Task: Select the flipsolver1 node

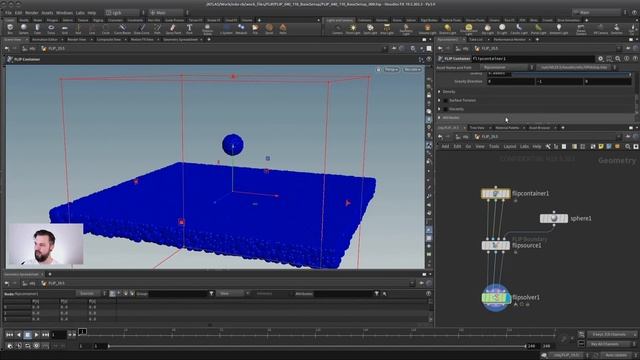Action: click(496, 298)
